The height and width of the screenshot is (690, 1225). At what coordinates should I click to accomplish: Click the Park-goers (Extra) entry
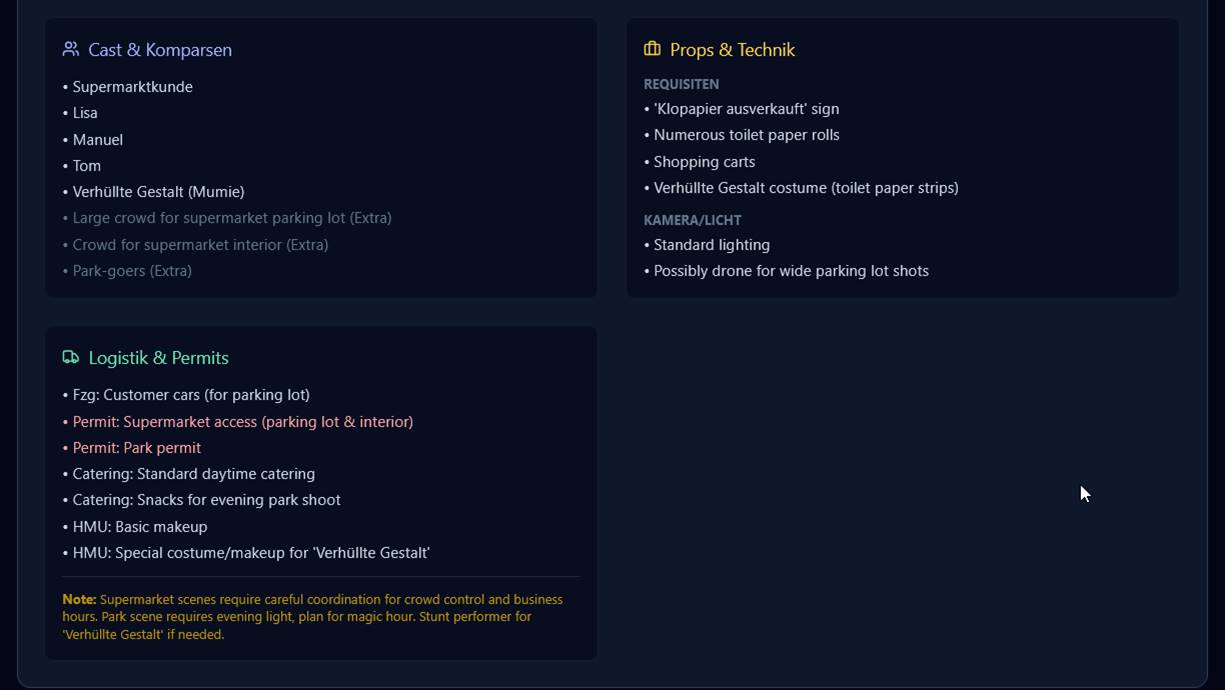tap(132, 271)
